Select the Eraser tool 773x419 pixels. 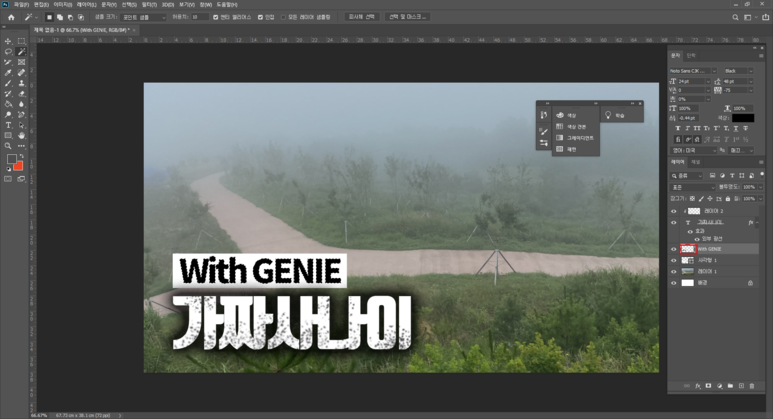pyautogui.click(x=22, y=94)
